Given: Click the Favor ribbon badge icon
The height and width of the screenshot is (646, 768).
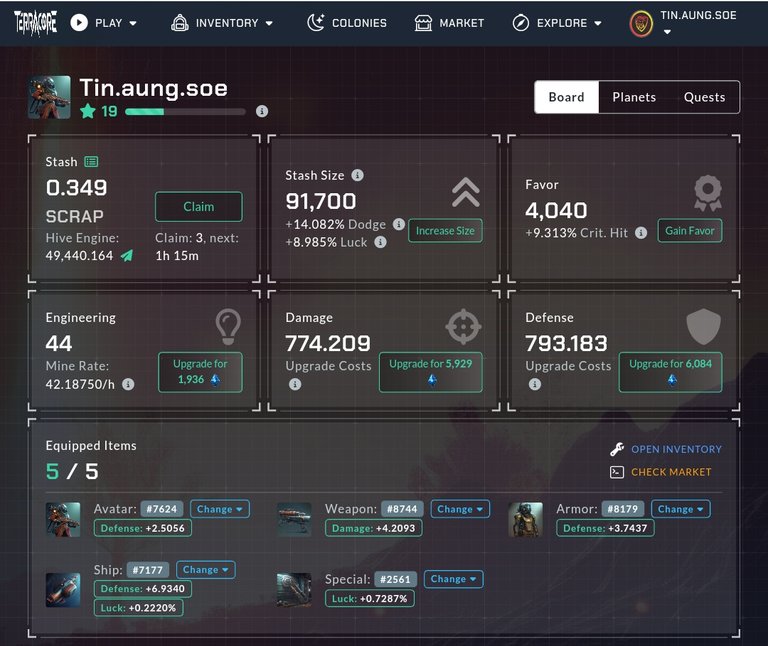Looking at the screenshot, I should point(708,193).
